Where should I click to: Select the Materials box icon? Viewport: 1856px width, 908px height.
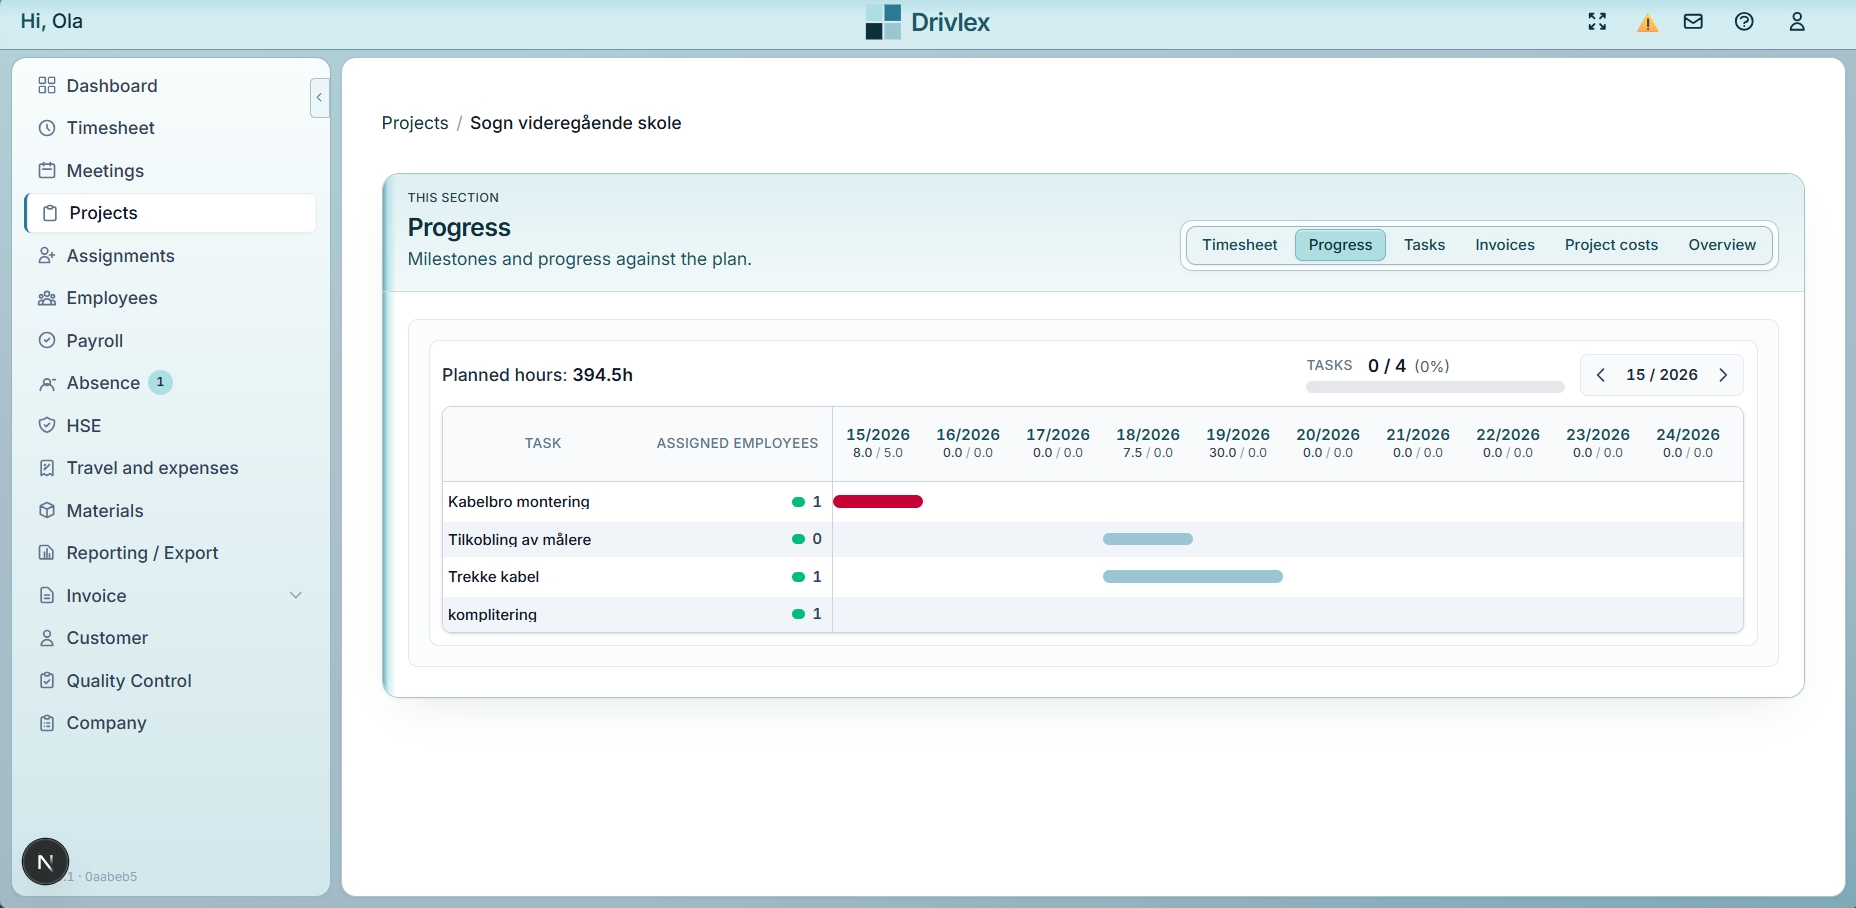tap(47, 510)
